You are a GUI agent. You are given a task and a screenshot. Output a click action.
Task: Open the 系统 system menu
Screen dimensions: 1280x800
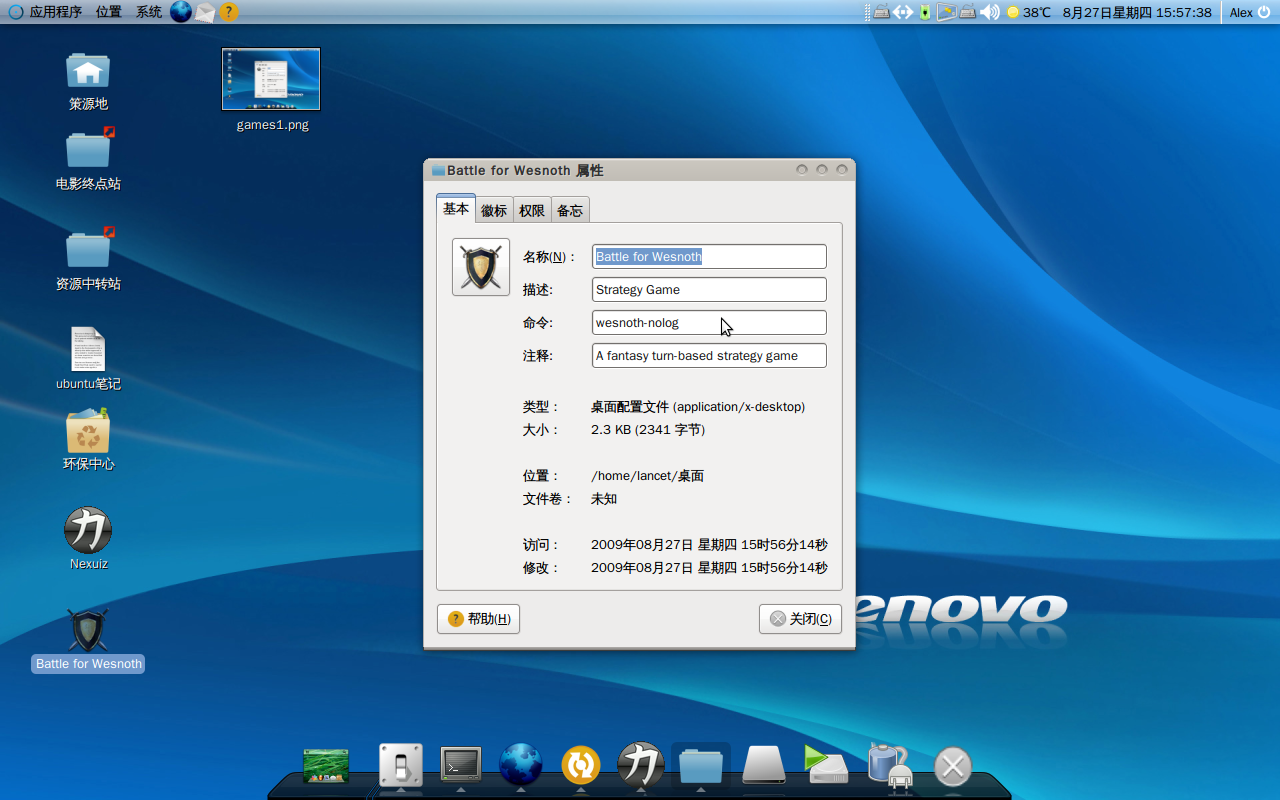(149, 12)
